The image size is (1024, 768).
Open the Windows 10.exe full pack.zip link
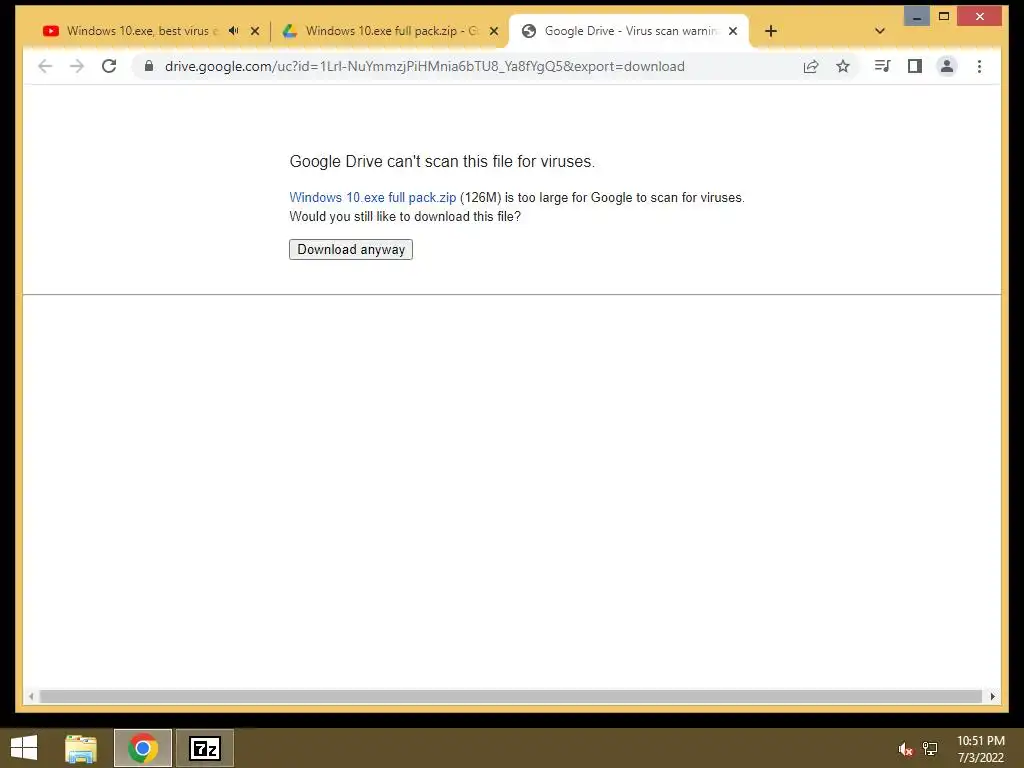tap(372, 197)
